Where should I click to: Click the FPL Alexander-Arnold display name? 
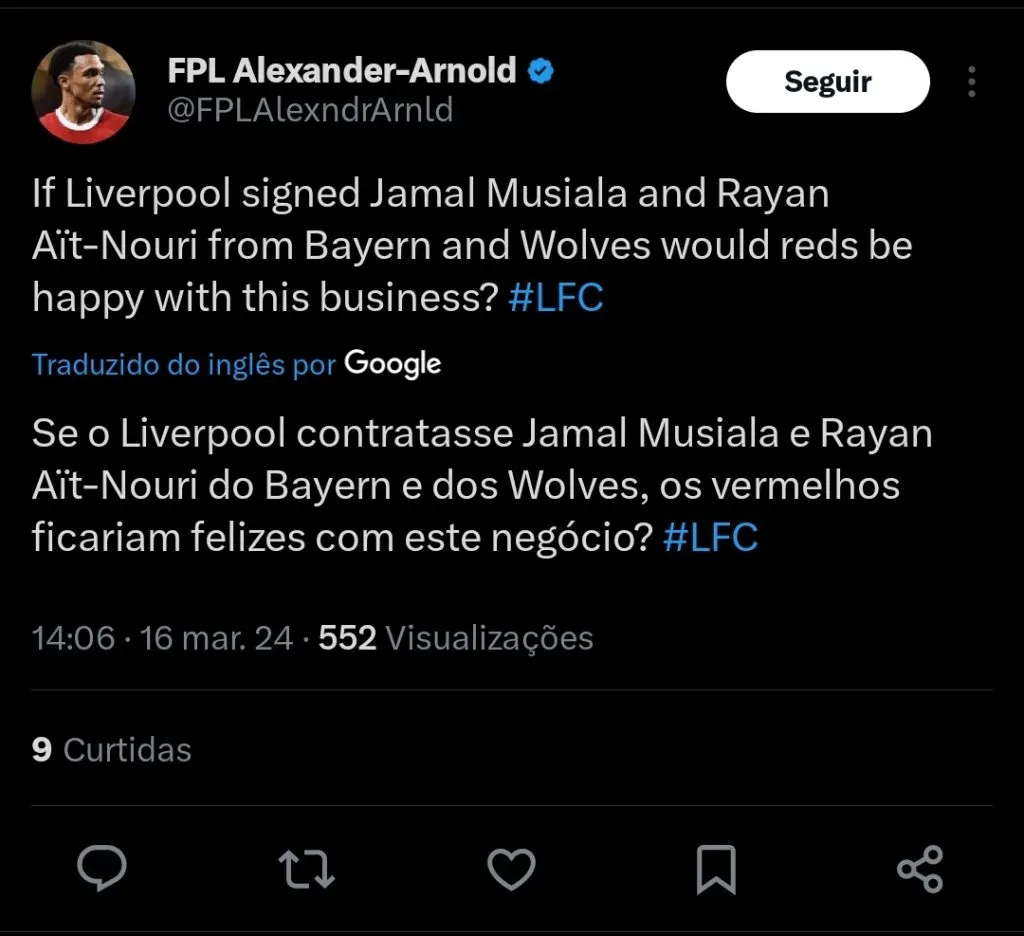[342, 72]
